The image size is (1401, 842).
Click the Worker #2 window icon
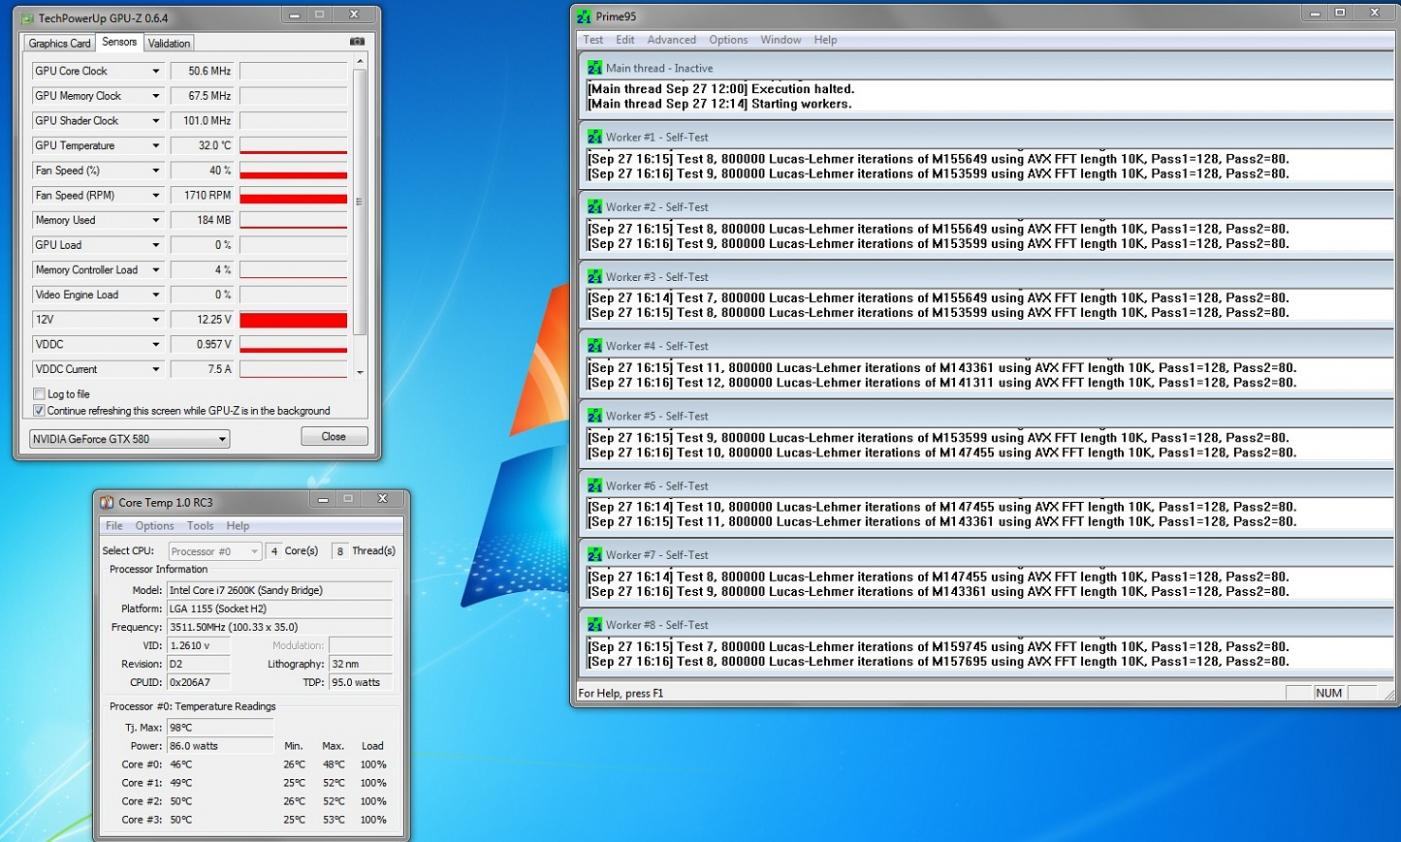click(595, 207)
